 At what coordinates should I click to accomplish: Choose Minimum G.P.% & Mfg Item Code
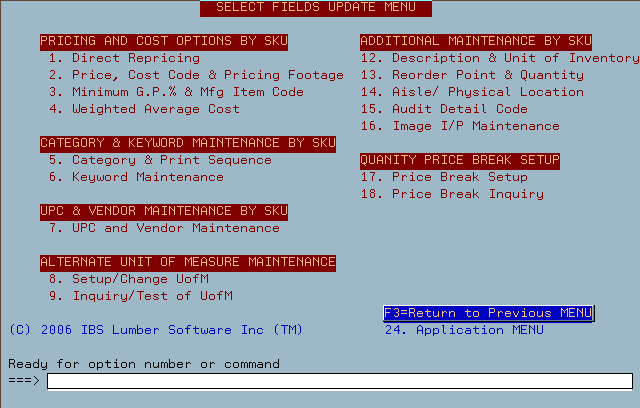point(176,92)
